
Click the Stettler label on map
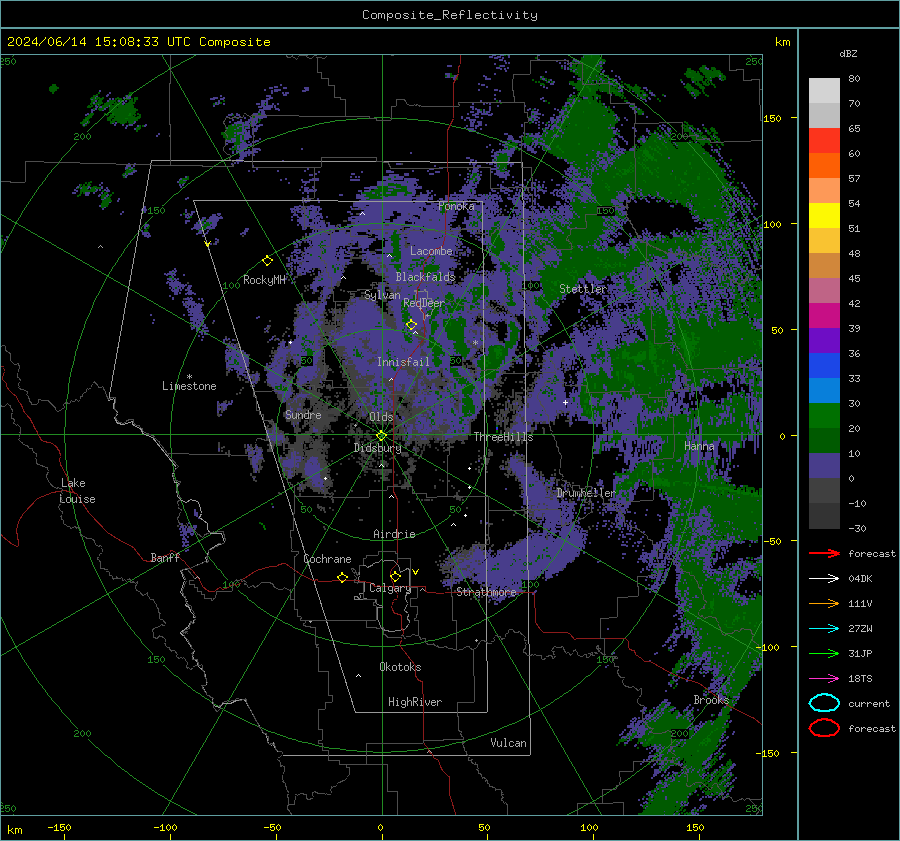click(583, 289)
